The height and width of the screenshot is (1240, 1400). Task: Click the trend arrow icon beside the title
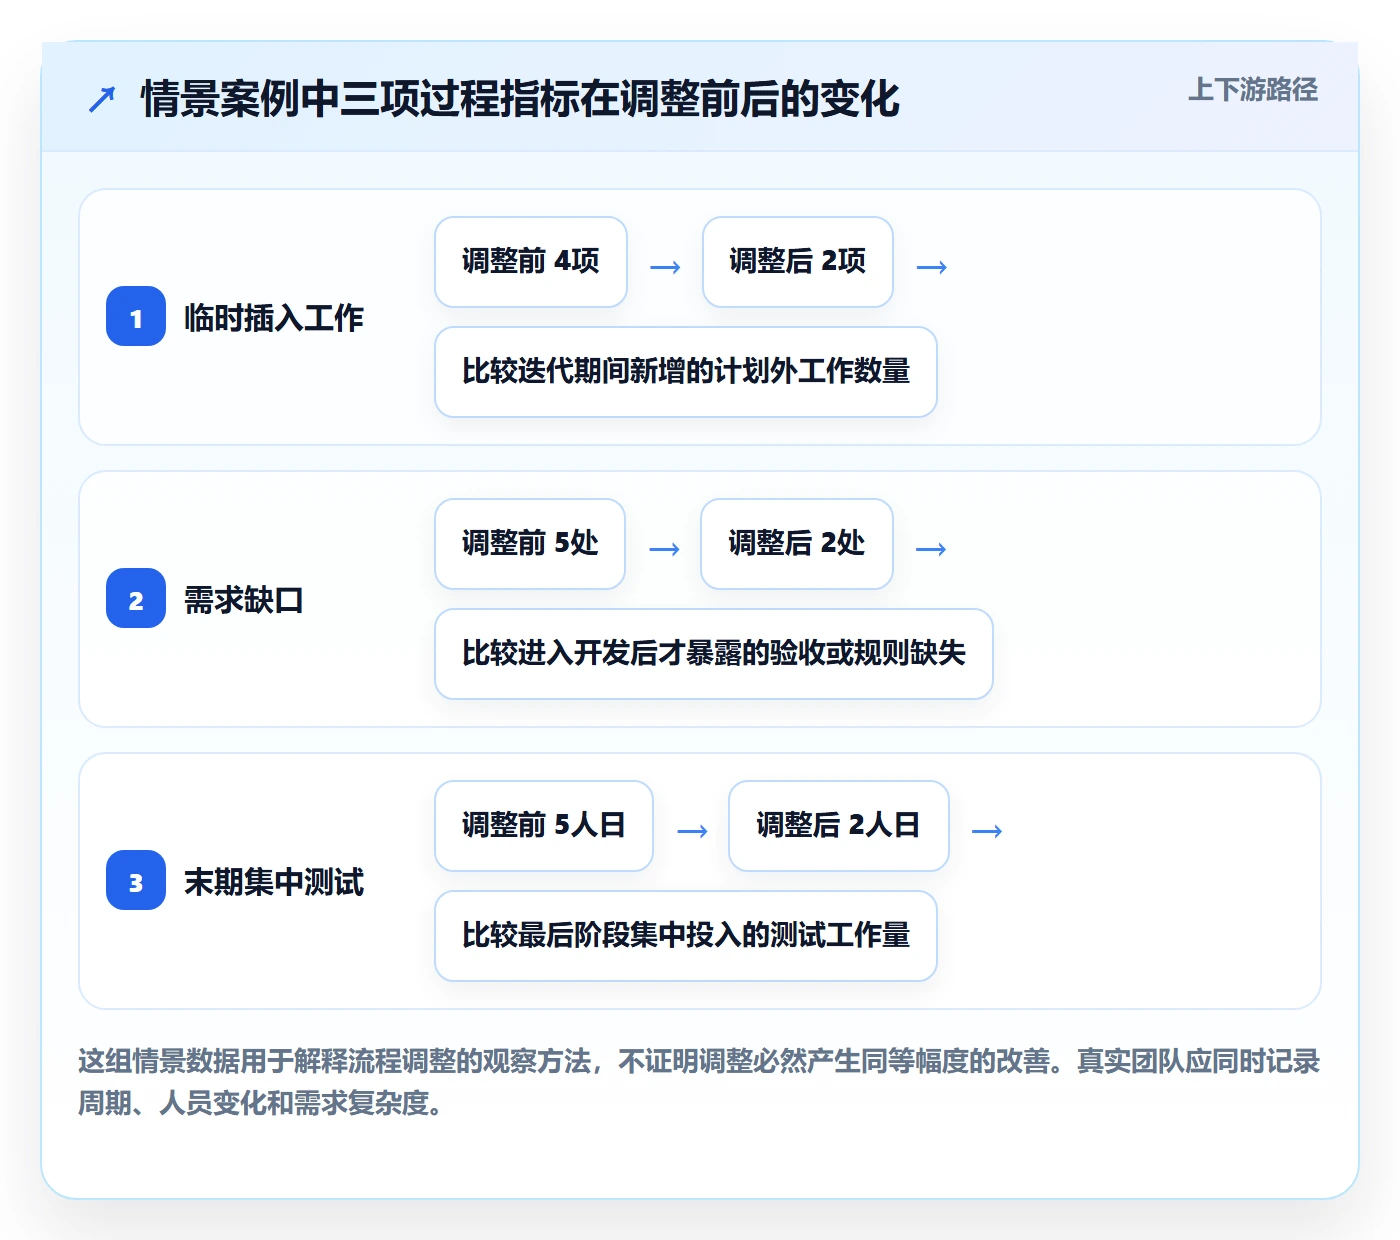[x=102, y=99]
